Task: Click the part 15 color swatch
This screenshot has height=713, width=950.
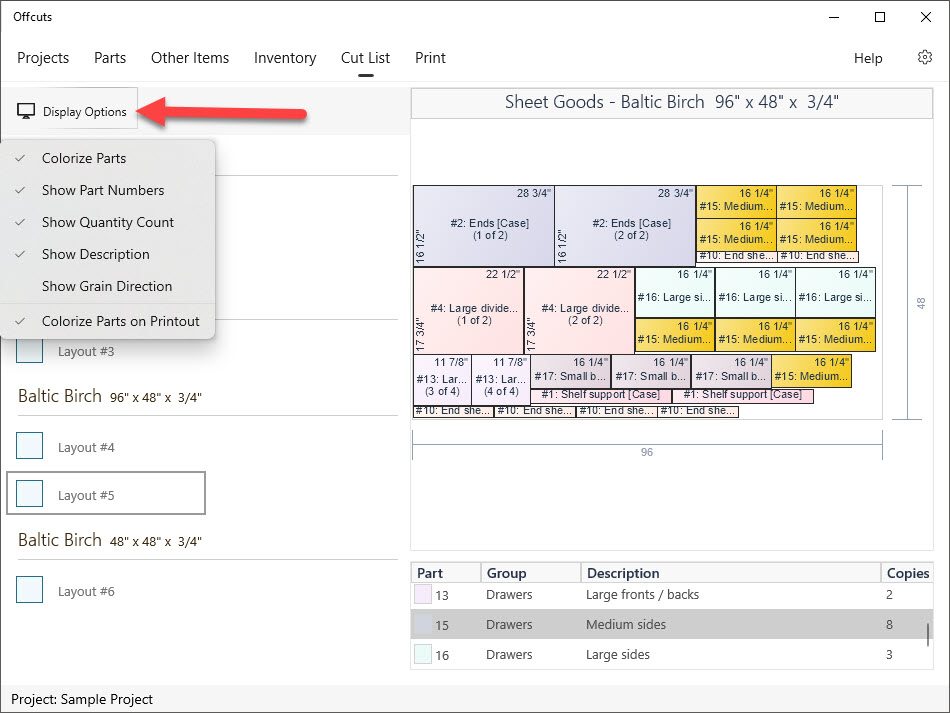Action: tap(422, 624)
